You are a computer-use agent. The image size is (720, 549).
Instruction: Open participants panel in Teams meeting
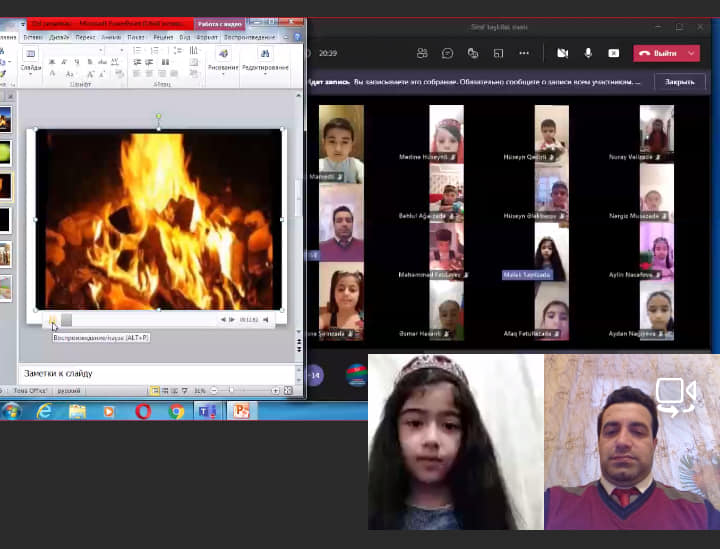coord(422,53)
